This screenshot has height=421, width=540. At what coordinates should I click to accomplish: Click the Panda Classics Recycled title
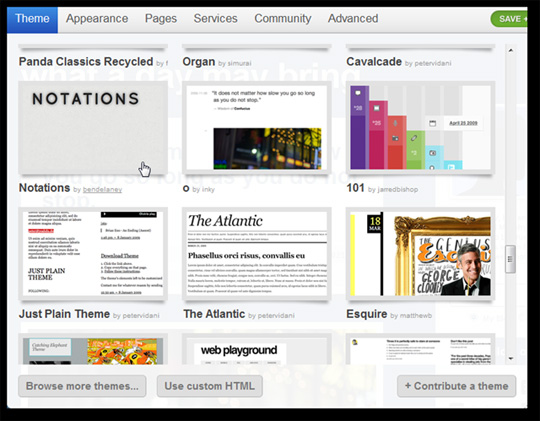coord(86,62)
